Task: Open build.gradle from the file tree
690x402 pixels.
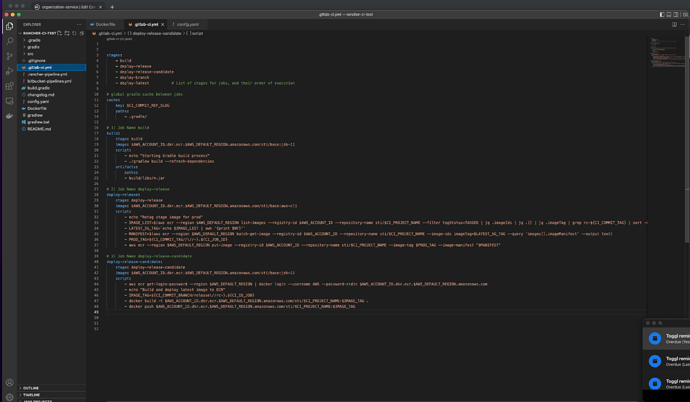Action: tap(39, 88)
